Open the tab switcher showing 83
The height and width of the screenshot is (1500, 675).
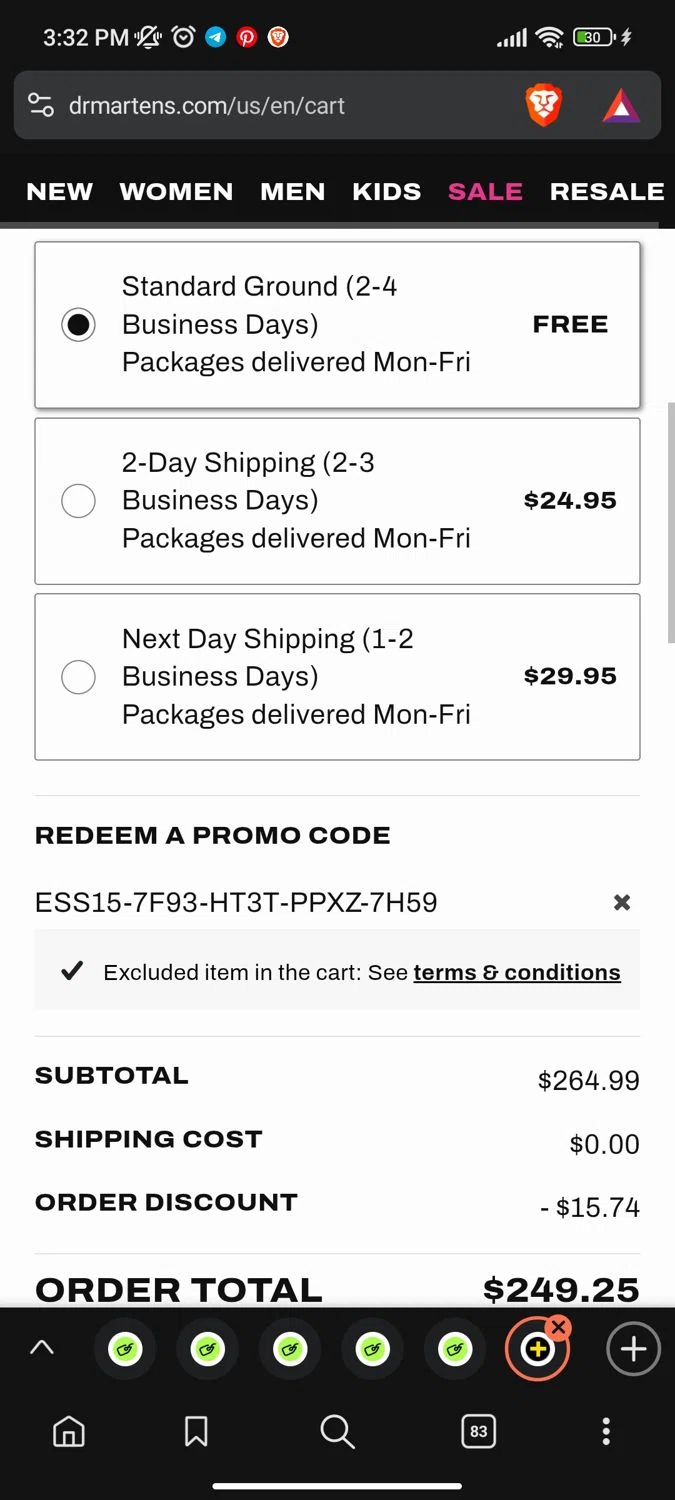tap(478, 1431)
